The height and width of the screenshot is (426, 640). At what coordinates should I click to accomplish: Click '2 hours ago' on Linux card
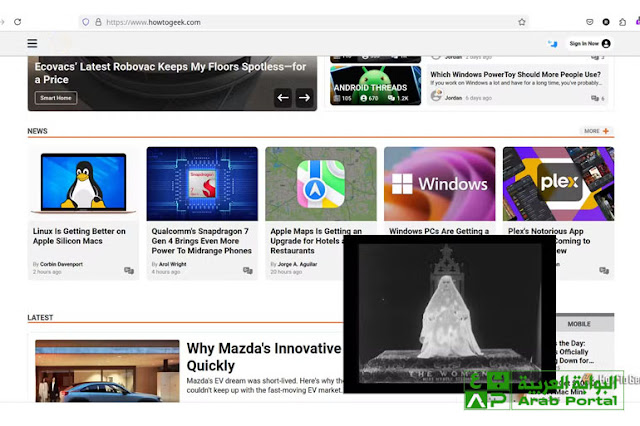point(47,272)
